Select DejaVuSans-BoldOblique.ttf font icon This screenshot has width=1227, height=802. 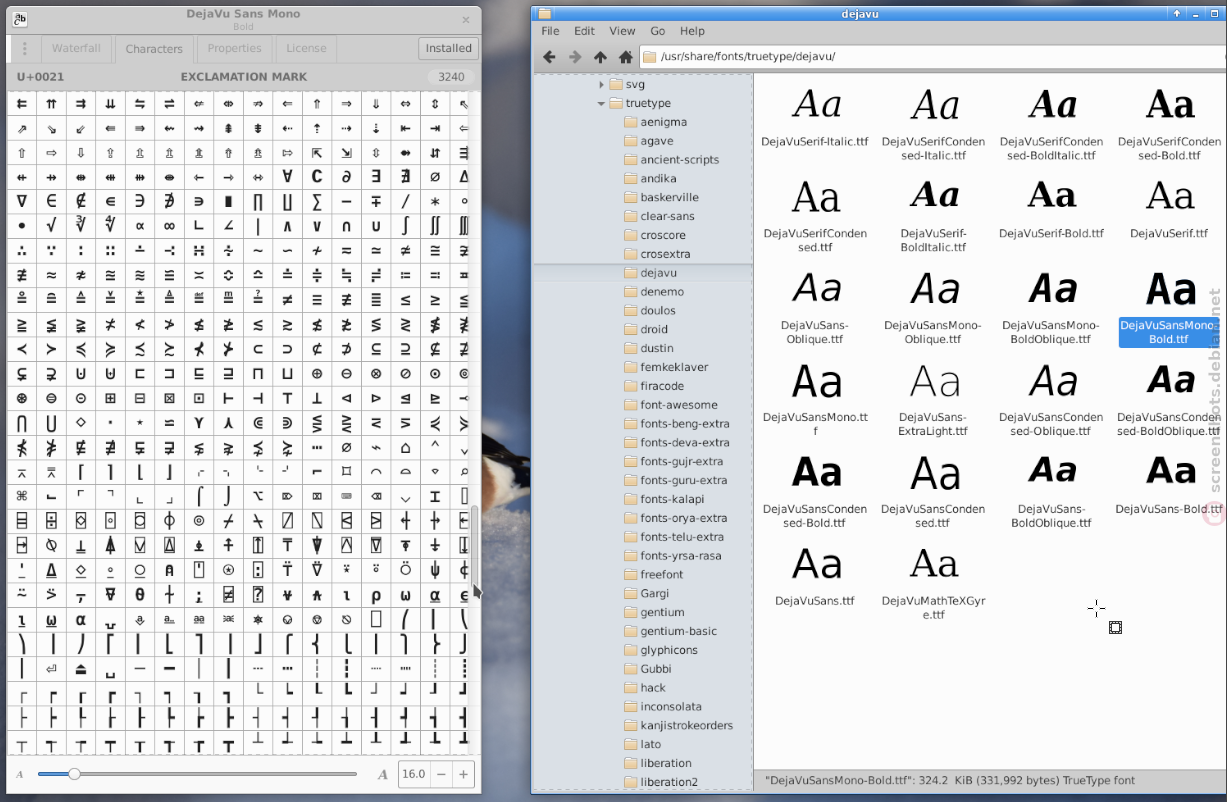1052,472
